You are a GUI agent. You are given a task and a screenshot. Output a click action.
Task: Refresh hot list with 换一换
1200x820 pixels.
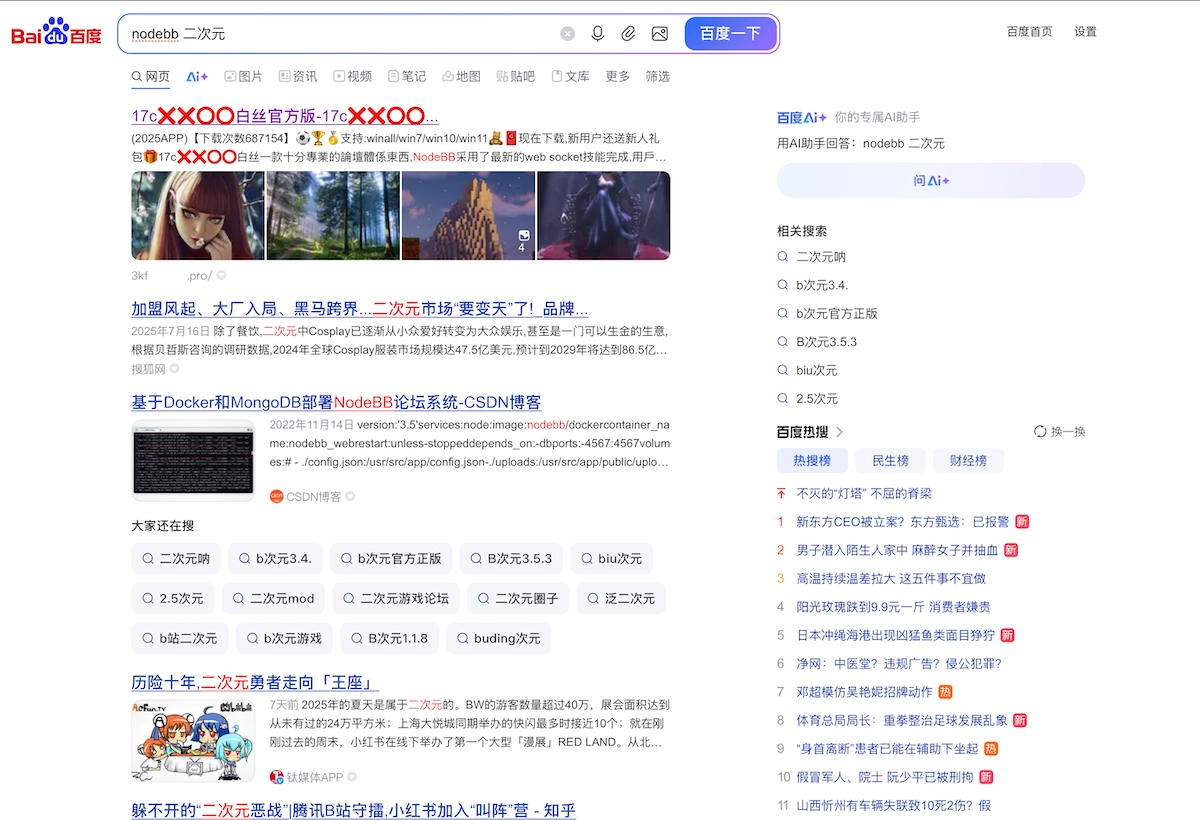pos(1059,432)
